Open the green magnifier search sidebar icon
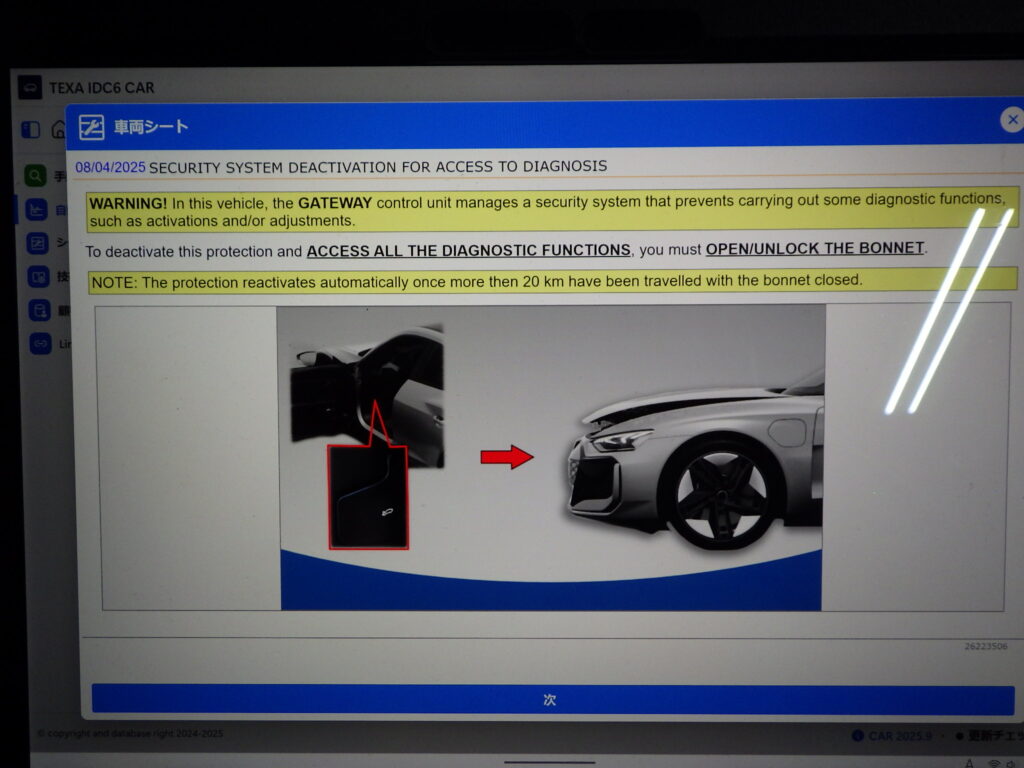The image size is (1024, 768). pos(37,176)
